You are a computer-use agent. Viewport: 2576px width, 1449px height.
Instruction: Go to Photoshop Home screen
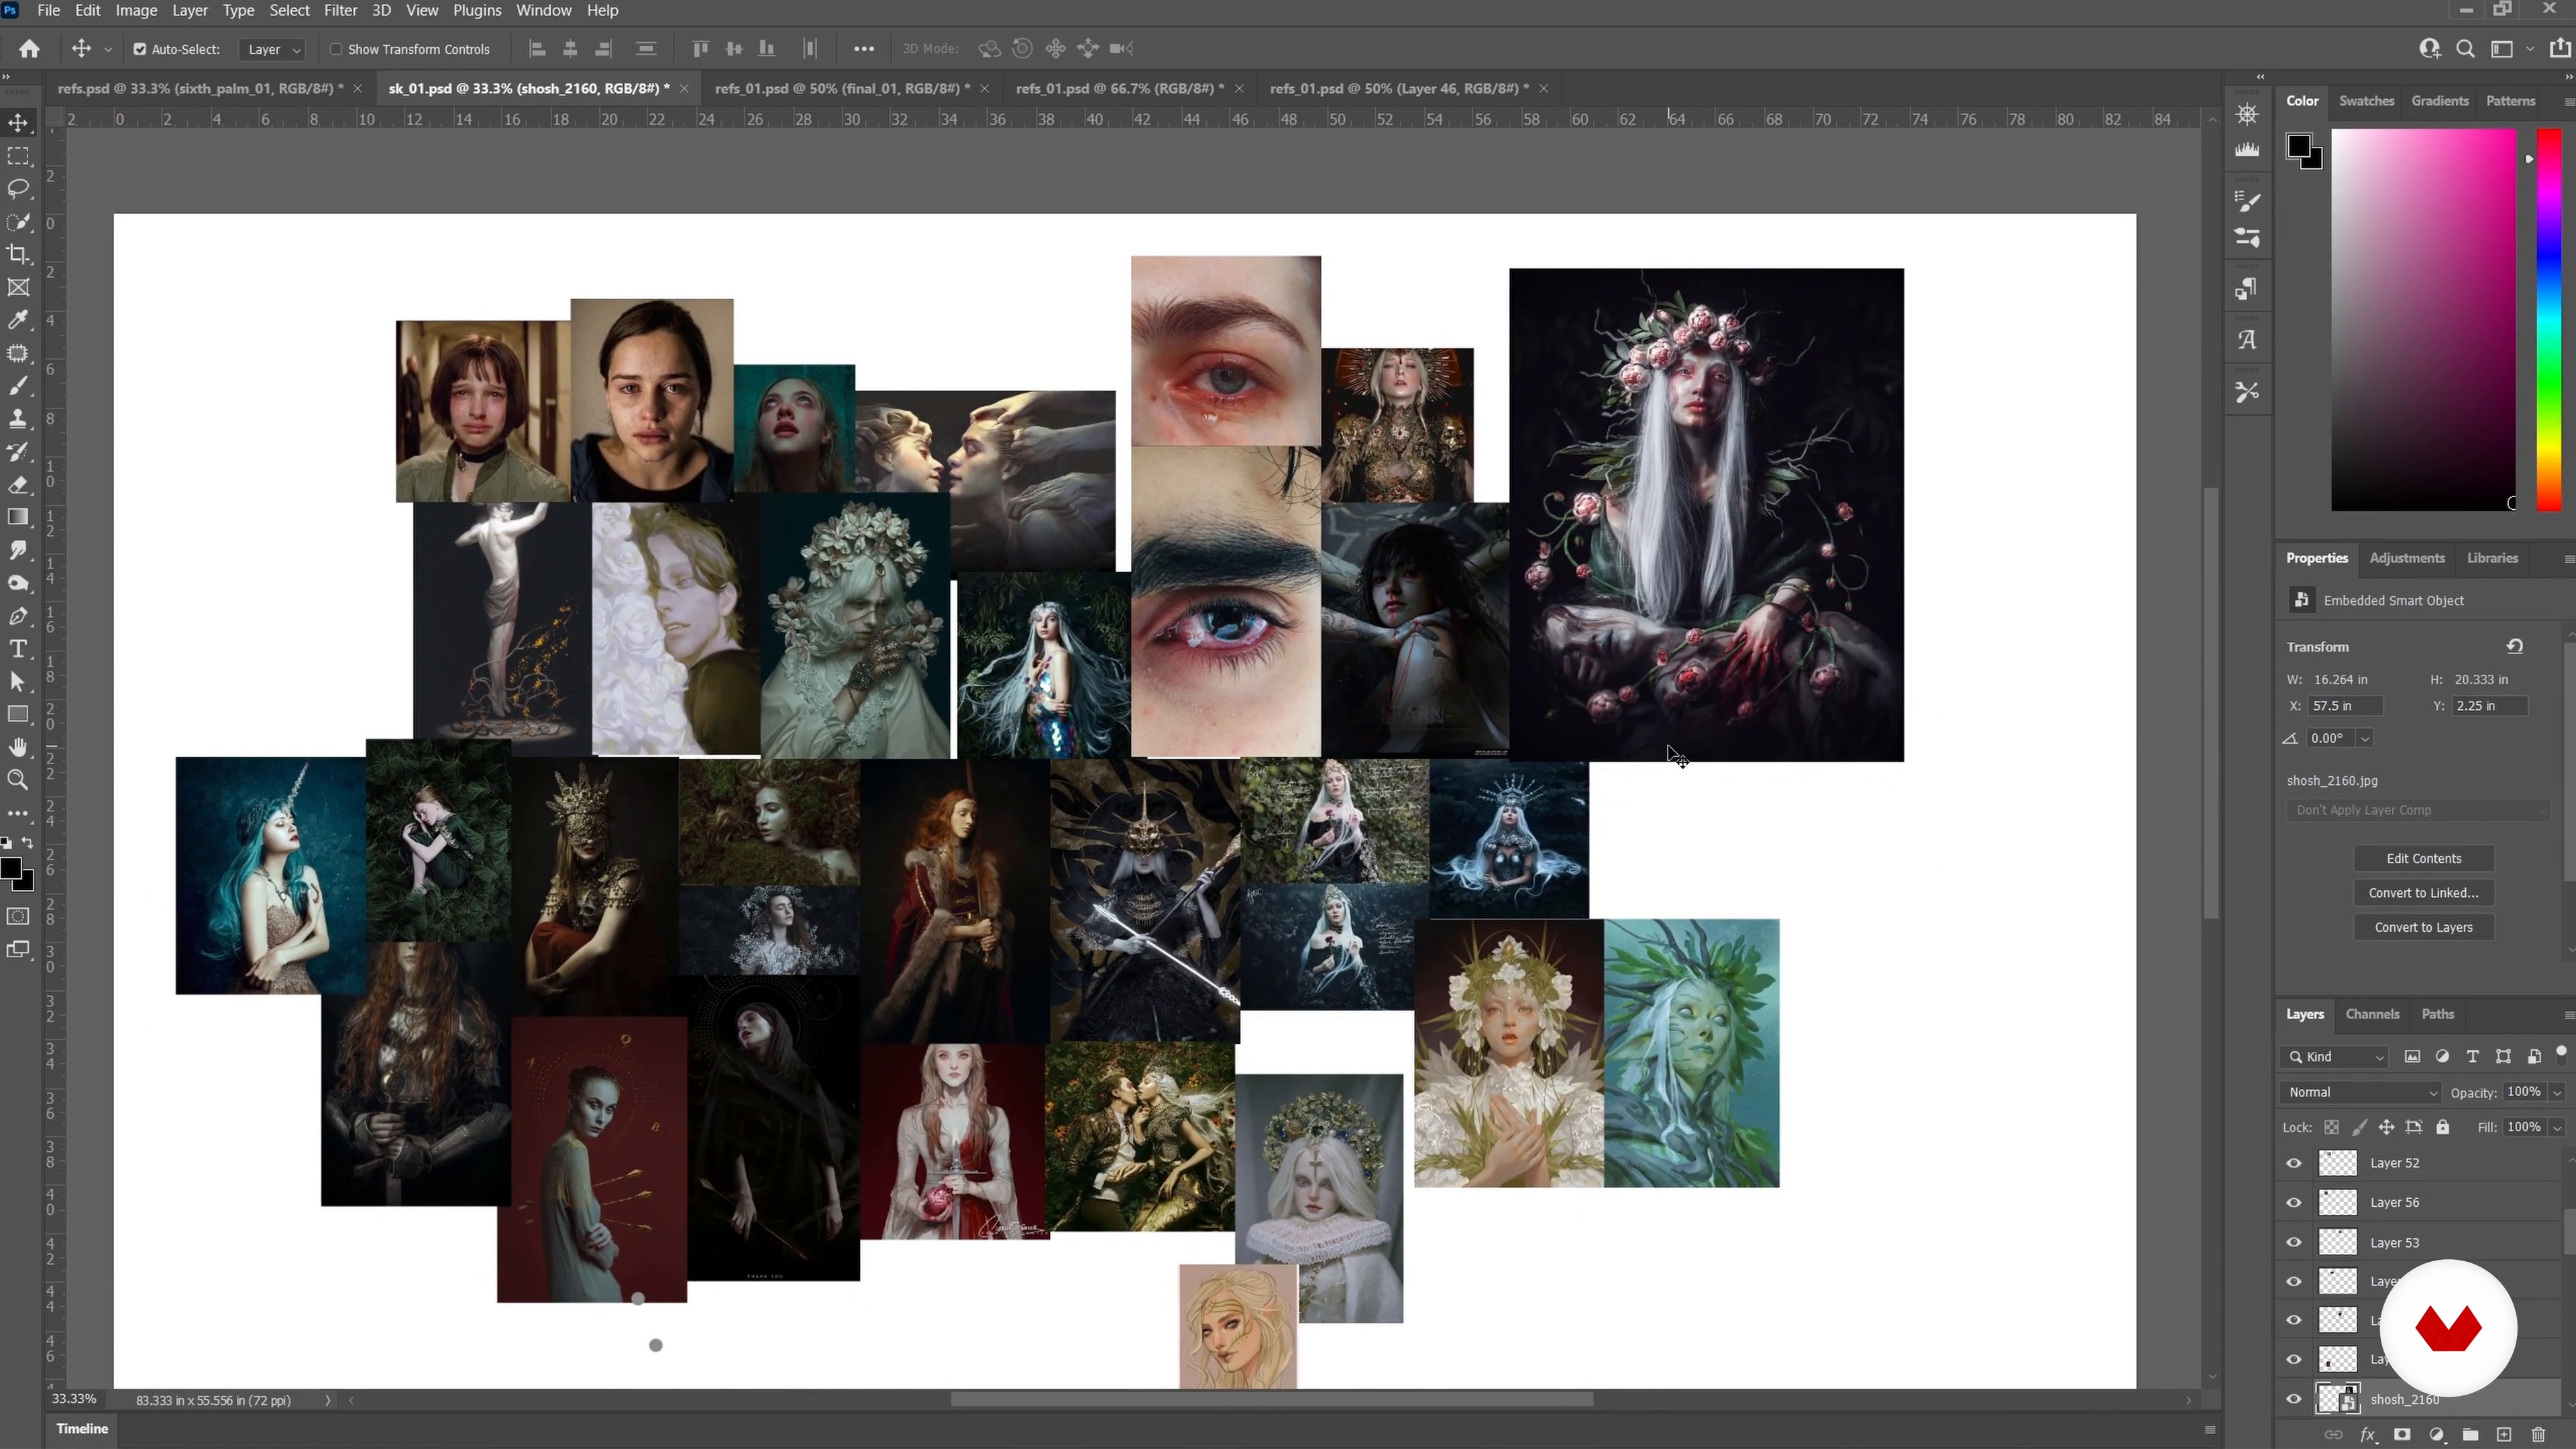29,48
